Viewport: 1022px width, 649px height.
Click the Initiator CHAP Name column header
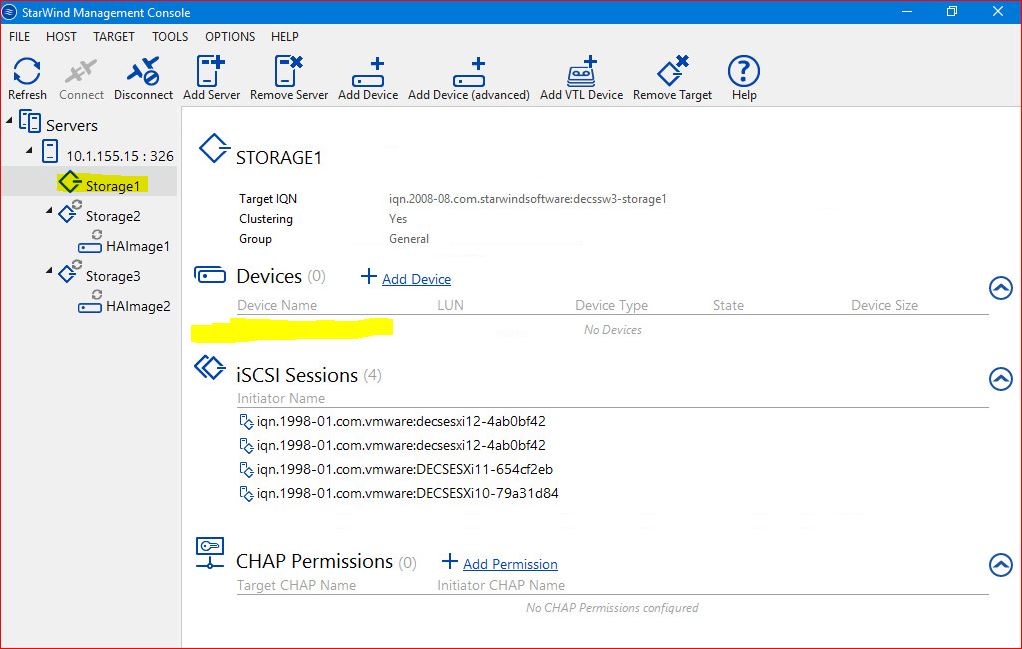pyautogui.click(x=501, y=585)
